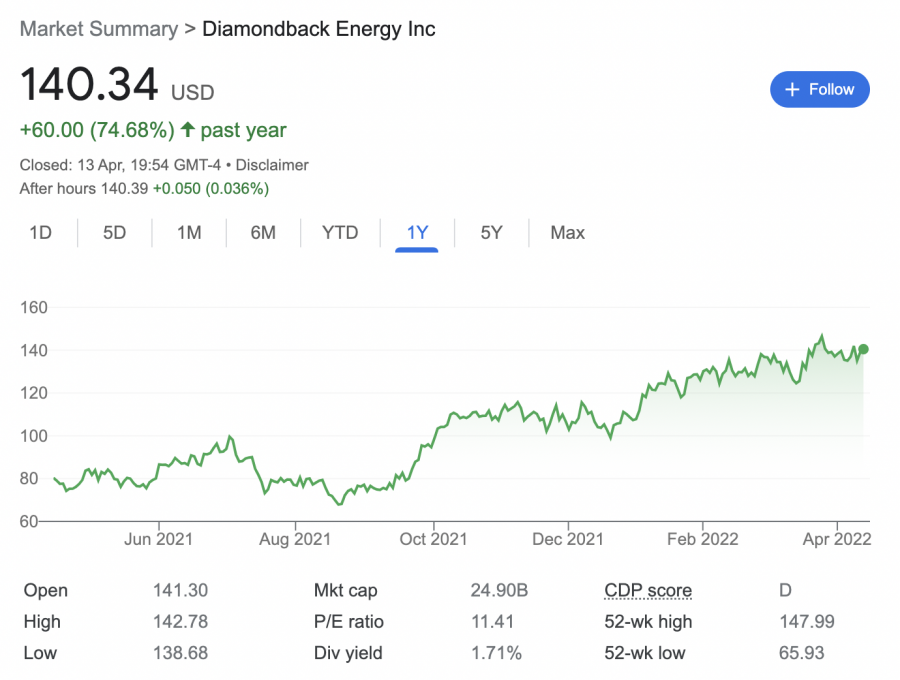Show the Max chart range
The width and height of the screenshot is (900, 680).
point(568,232)
